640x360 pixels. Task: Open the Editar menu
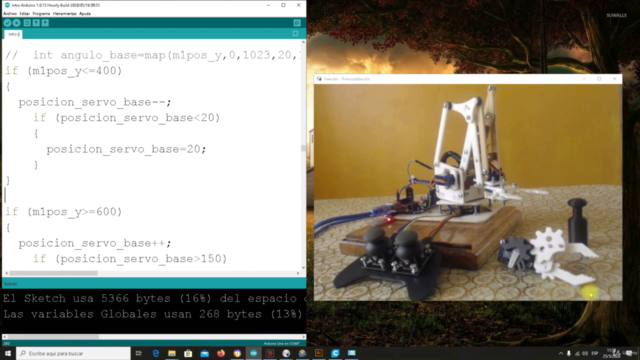click(24, 13)
